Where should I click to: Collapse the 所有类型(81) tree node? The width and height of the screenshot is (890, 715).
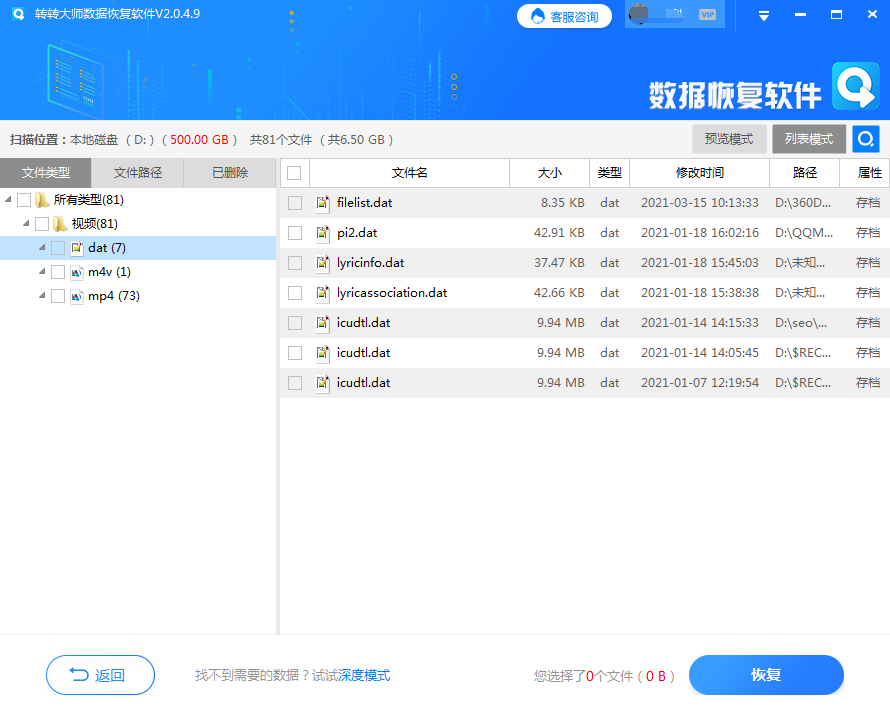click(10, 197)
